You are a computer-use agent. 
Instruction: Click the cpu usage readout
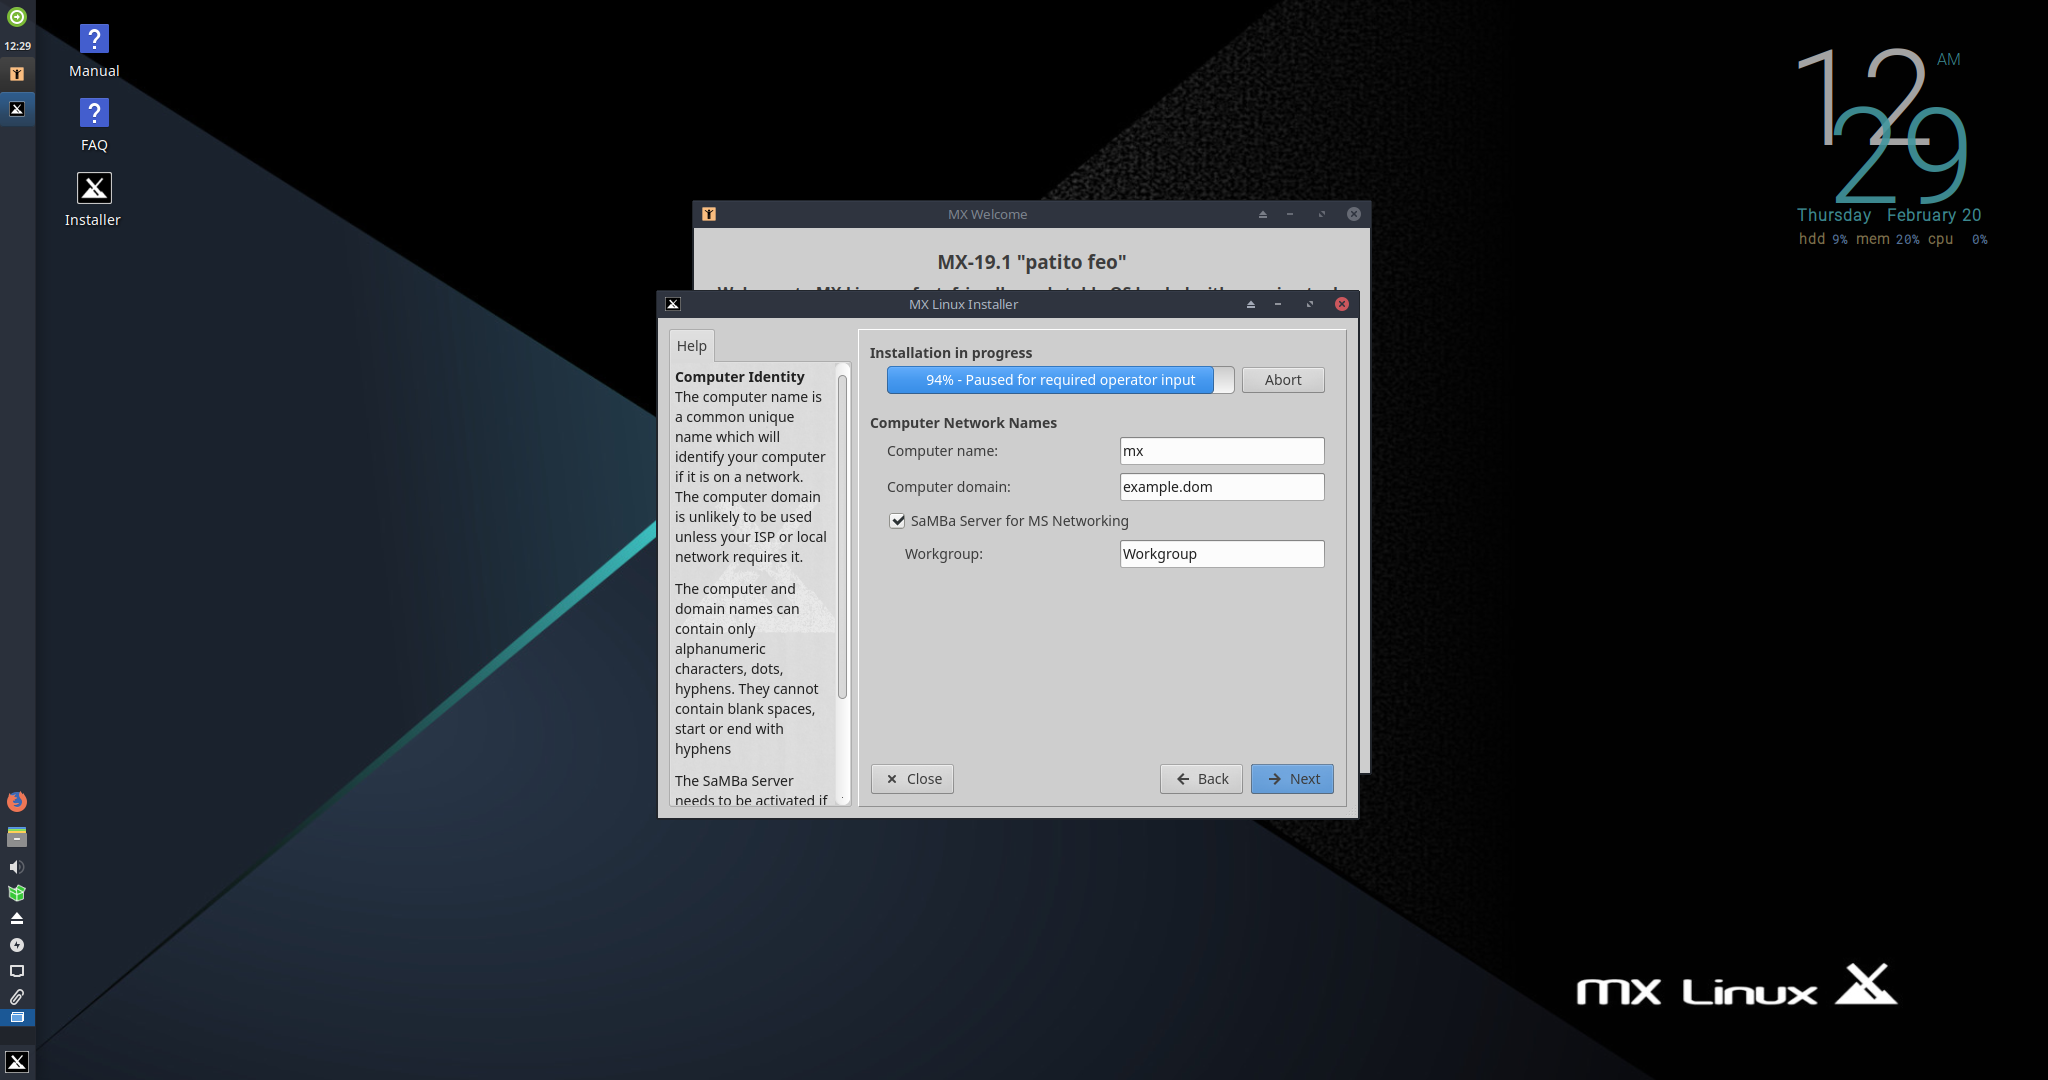(1958, 239)
